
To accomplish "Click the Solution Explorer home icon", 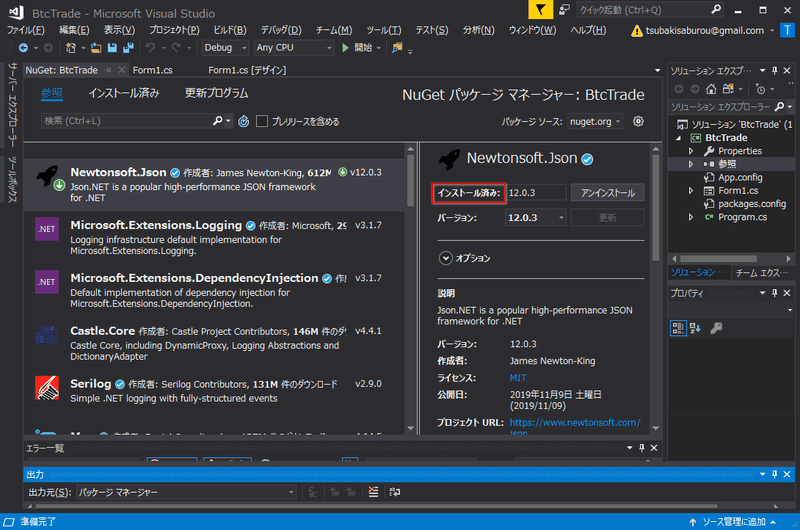I will (x=711, y=89).
